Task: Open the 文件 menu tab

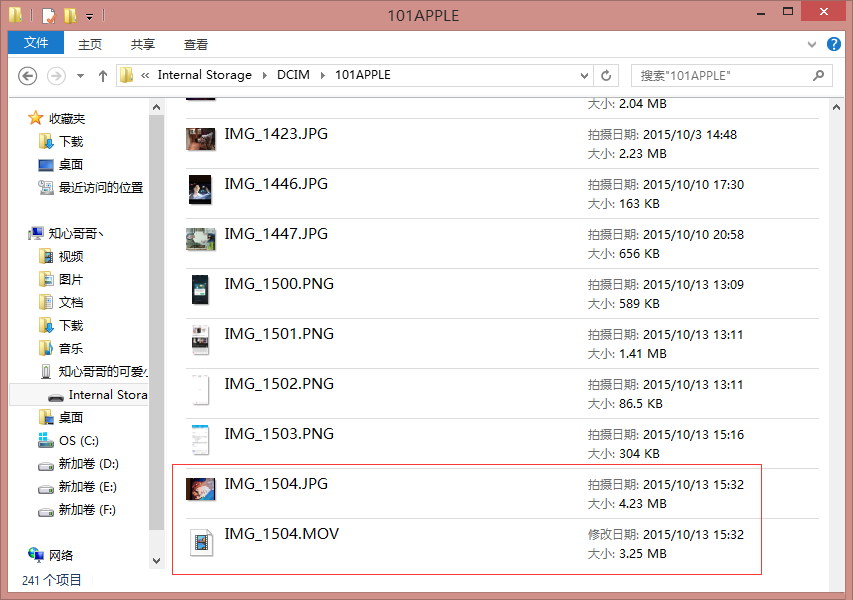Action: tap(36, 43)
